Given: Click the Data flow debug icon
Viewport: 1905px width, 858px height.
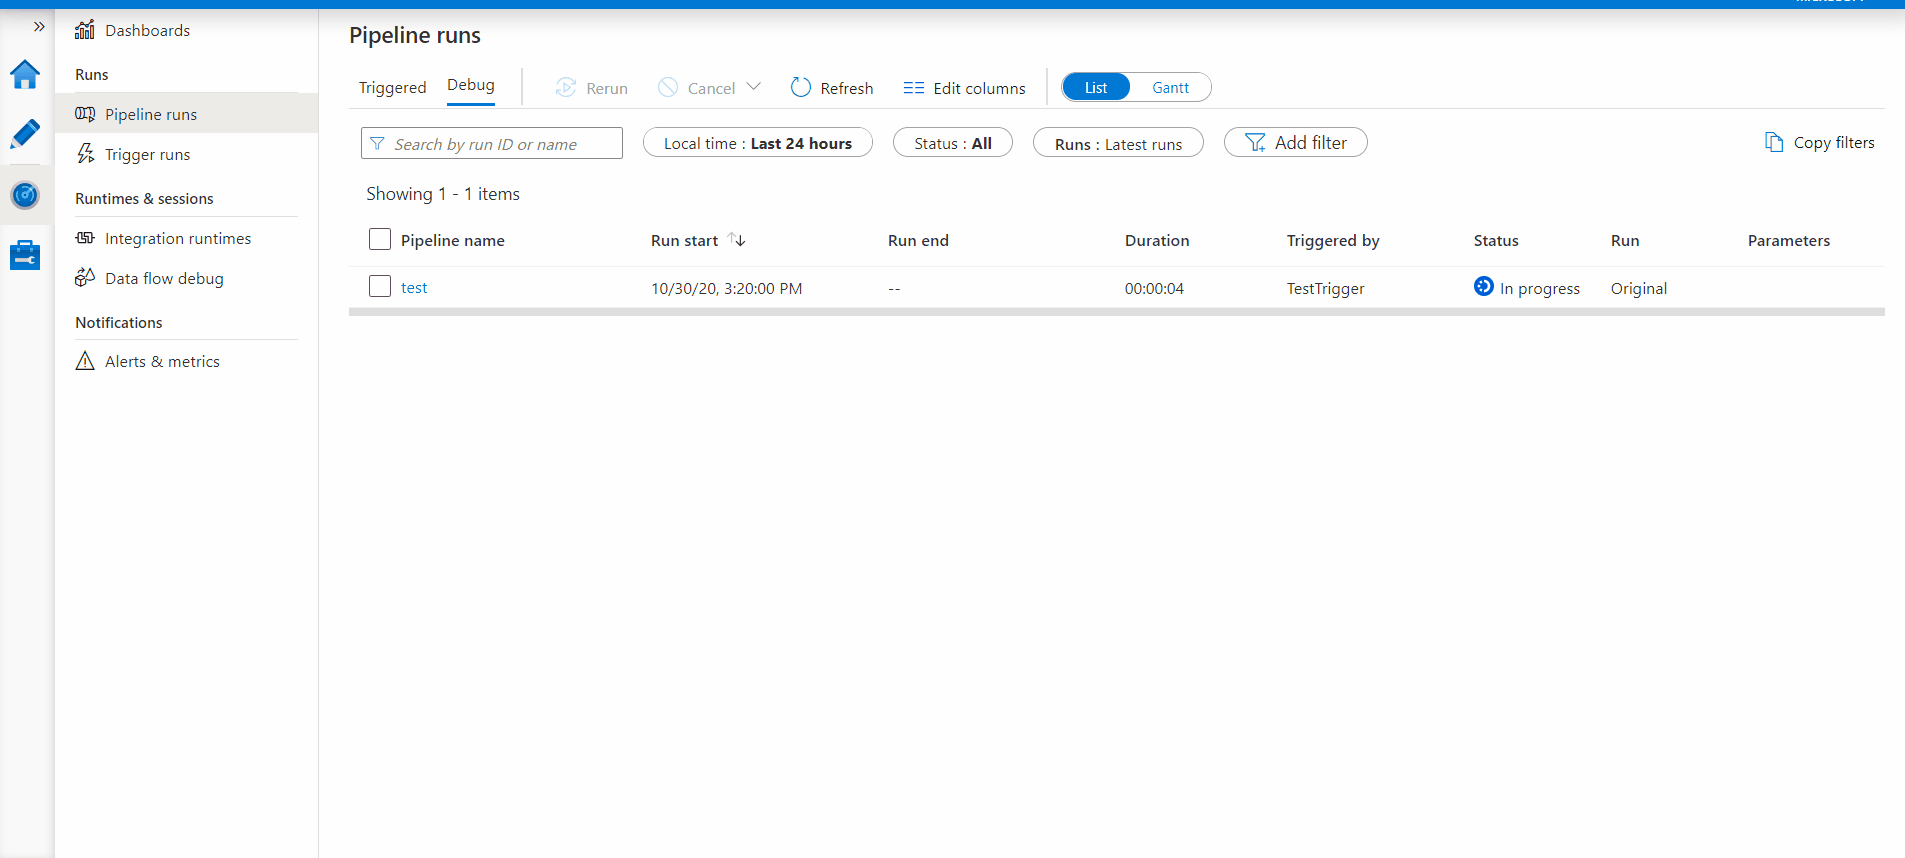Looking at the screenshot, I should click(x=85, y=278).
